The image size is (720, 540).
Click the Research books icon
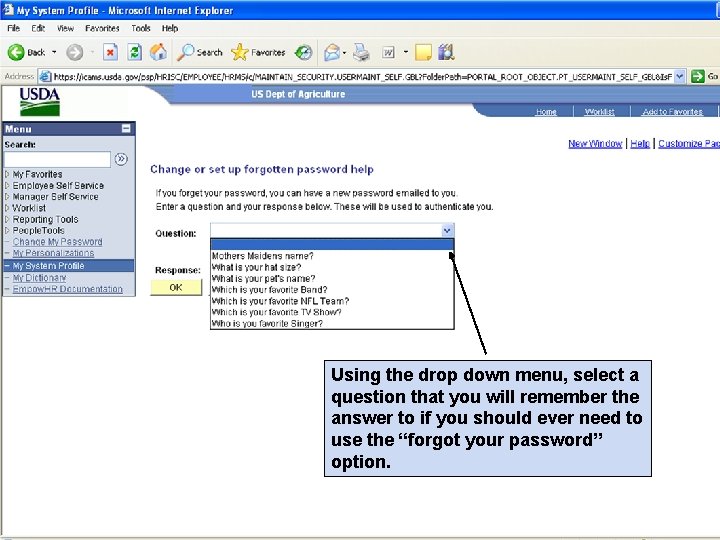click(446, 52)
